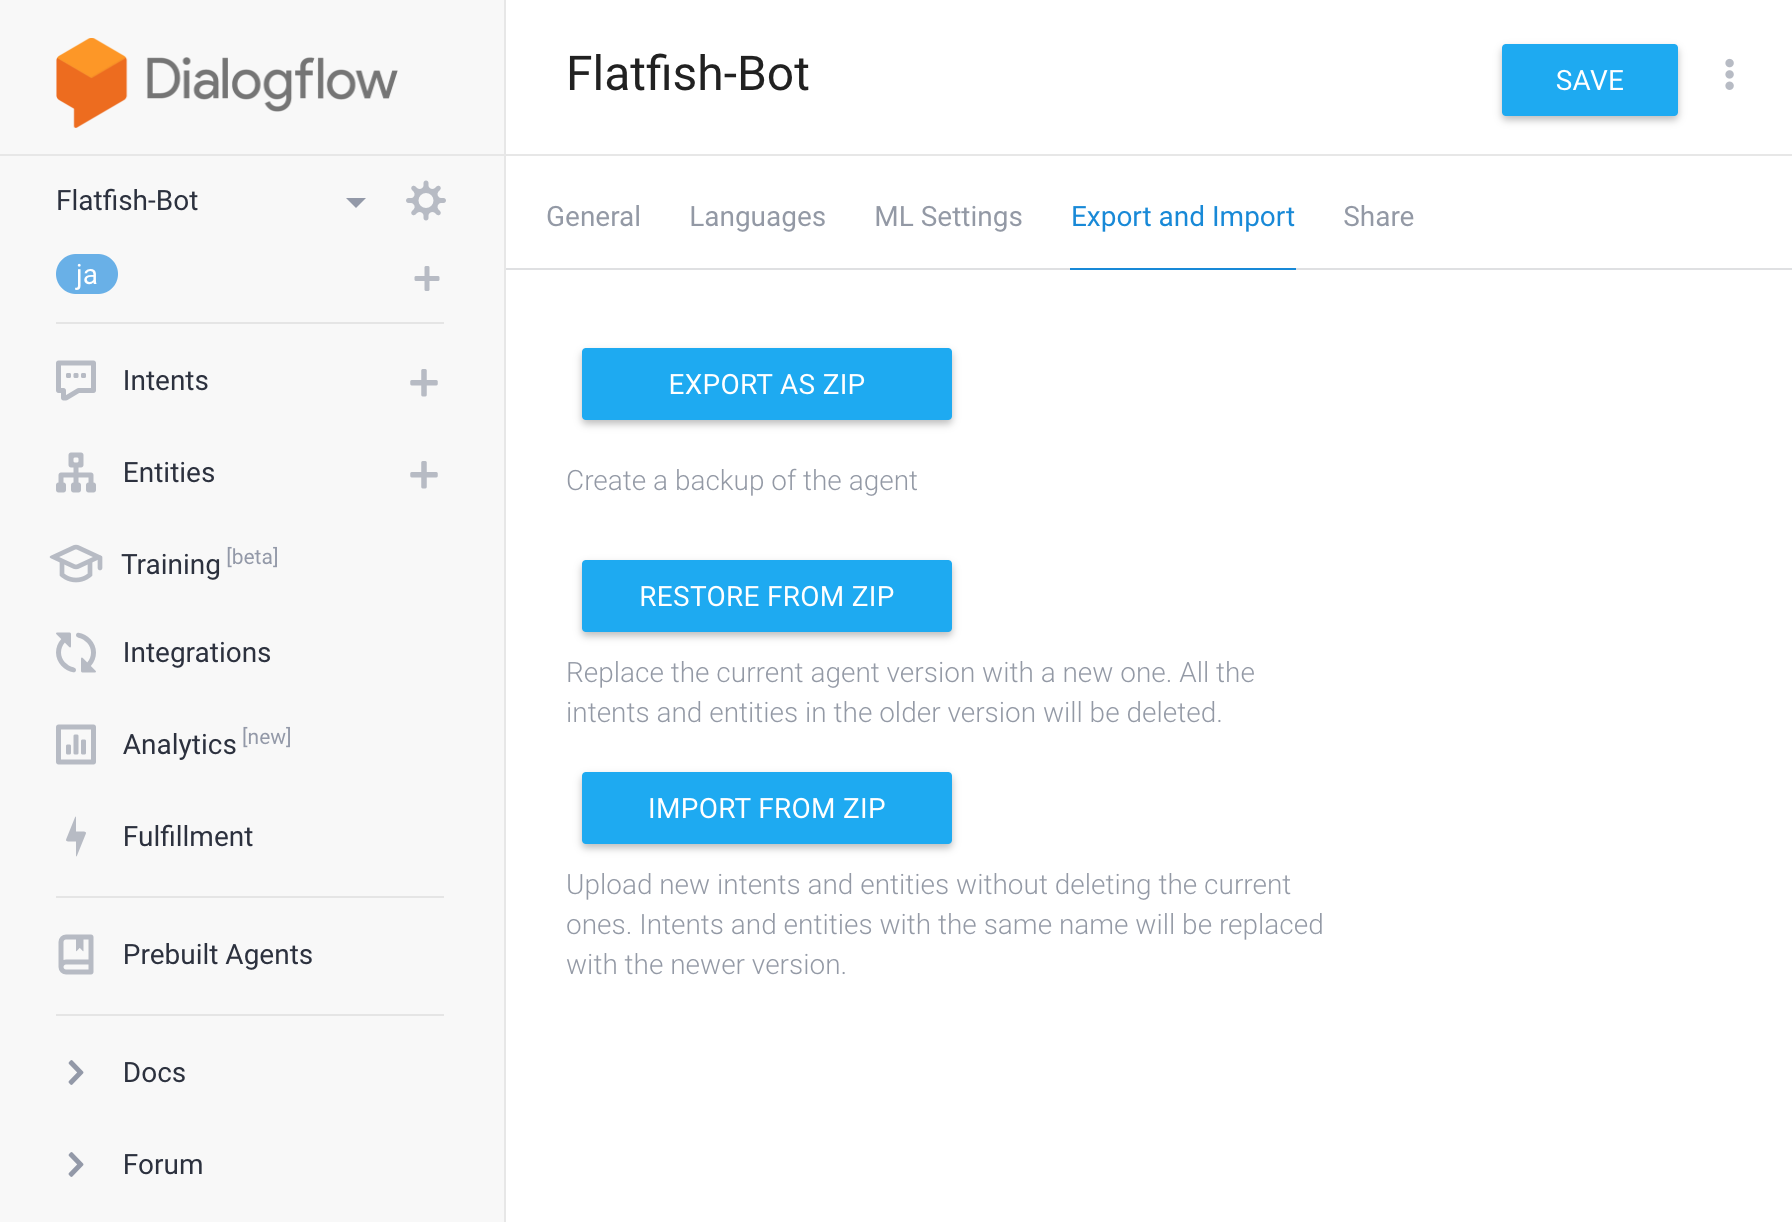This screenshot has height=1222, width=1792.
Task: Expand the Forum section
Action: [75, 1164]
